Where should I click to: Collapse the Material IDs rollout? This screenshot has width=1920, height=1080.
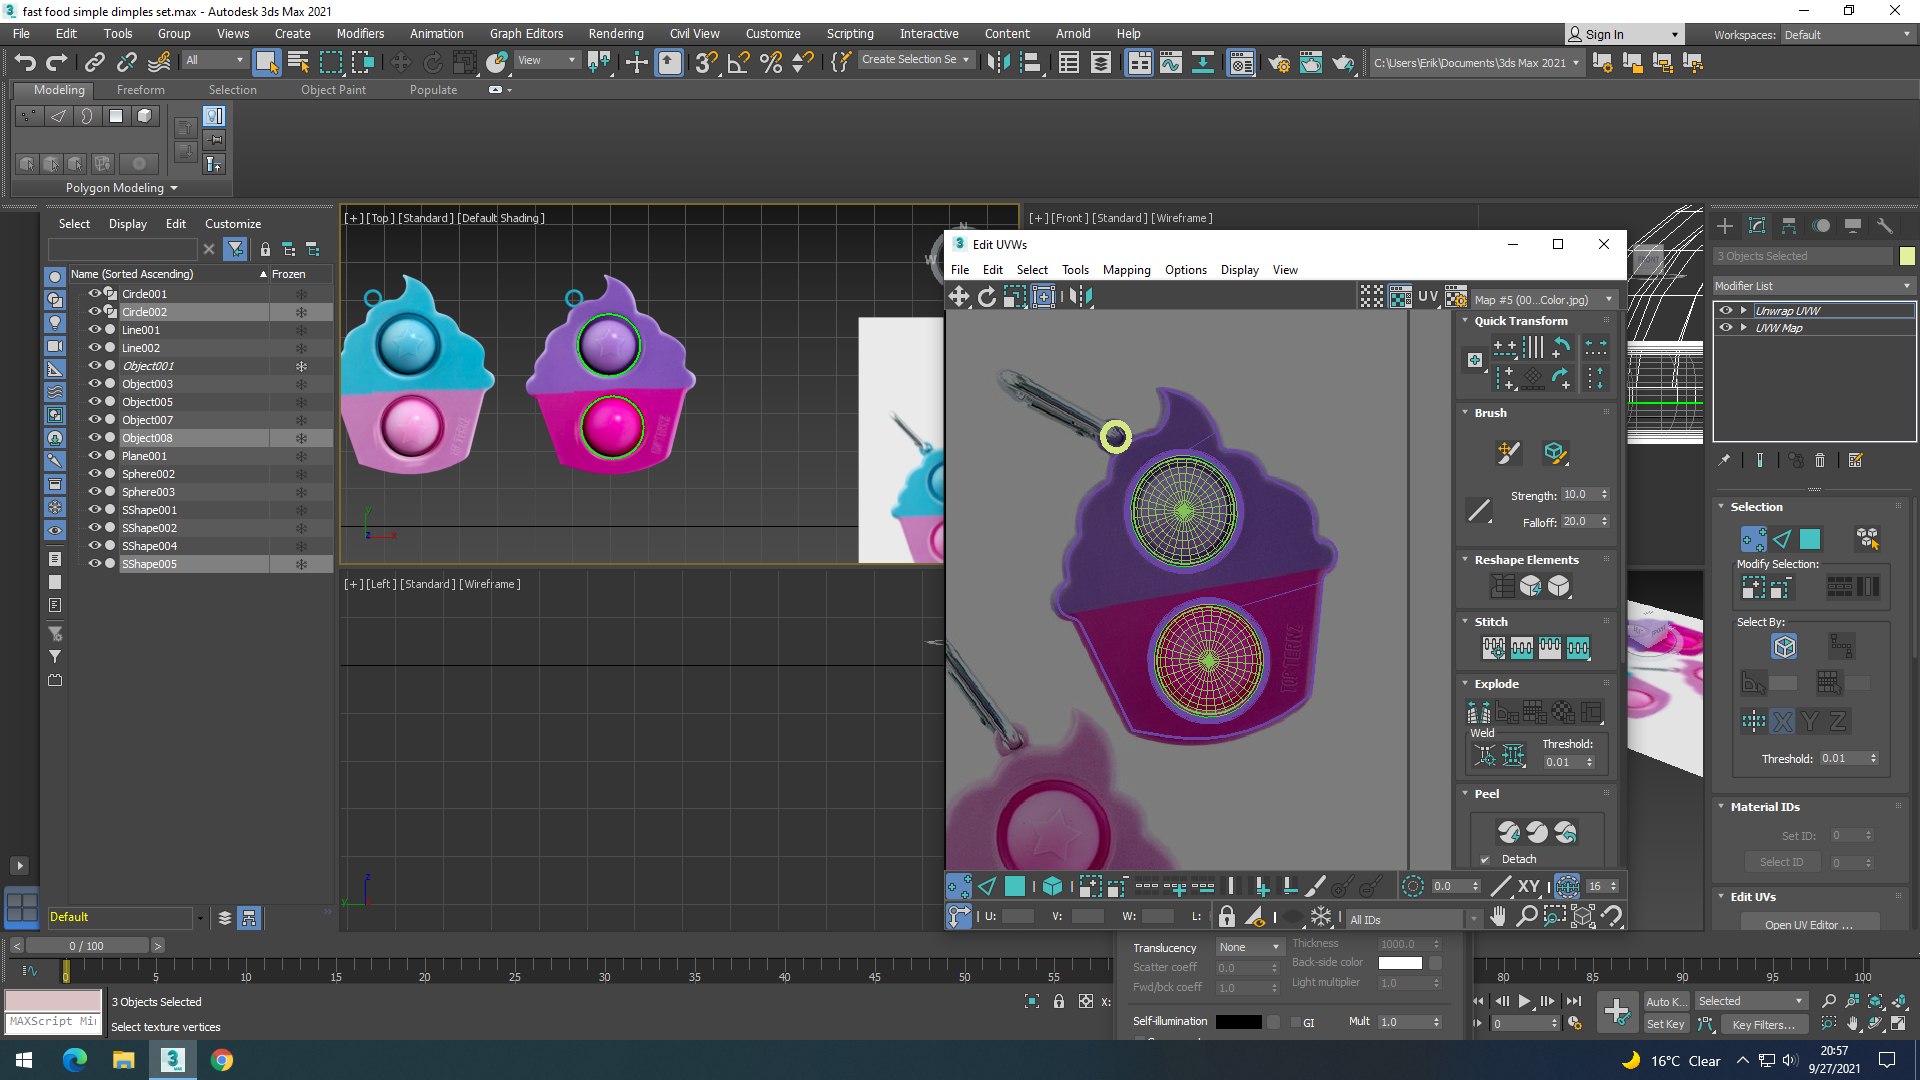[1721, 806]
